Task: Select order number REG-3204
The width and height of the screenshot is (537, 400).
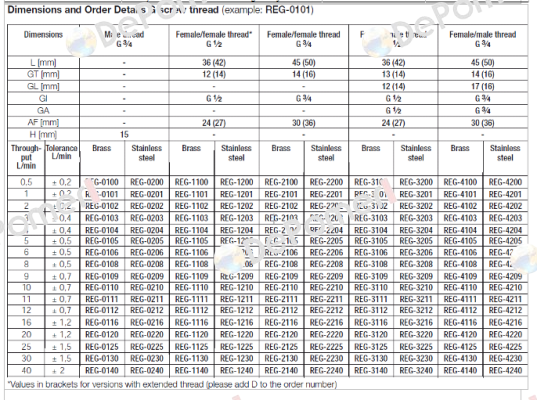Action: pos(416,230)
